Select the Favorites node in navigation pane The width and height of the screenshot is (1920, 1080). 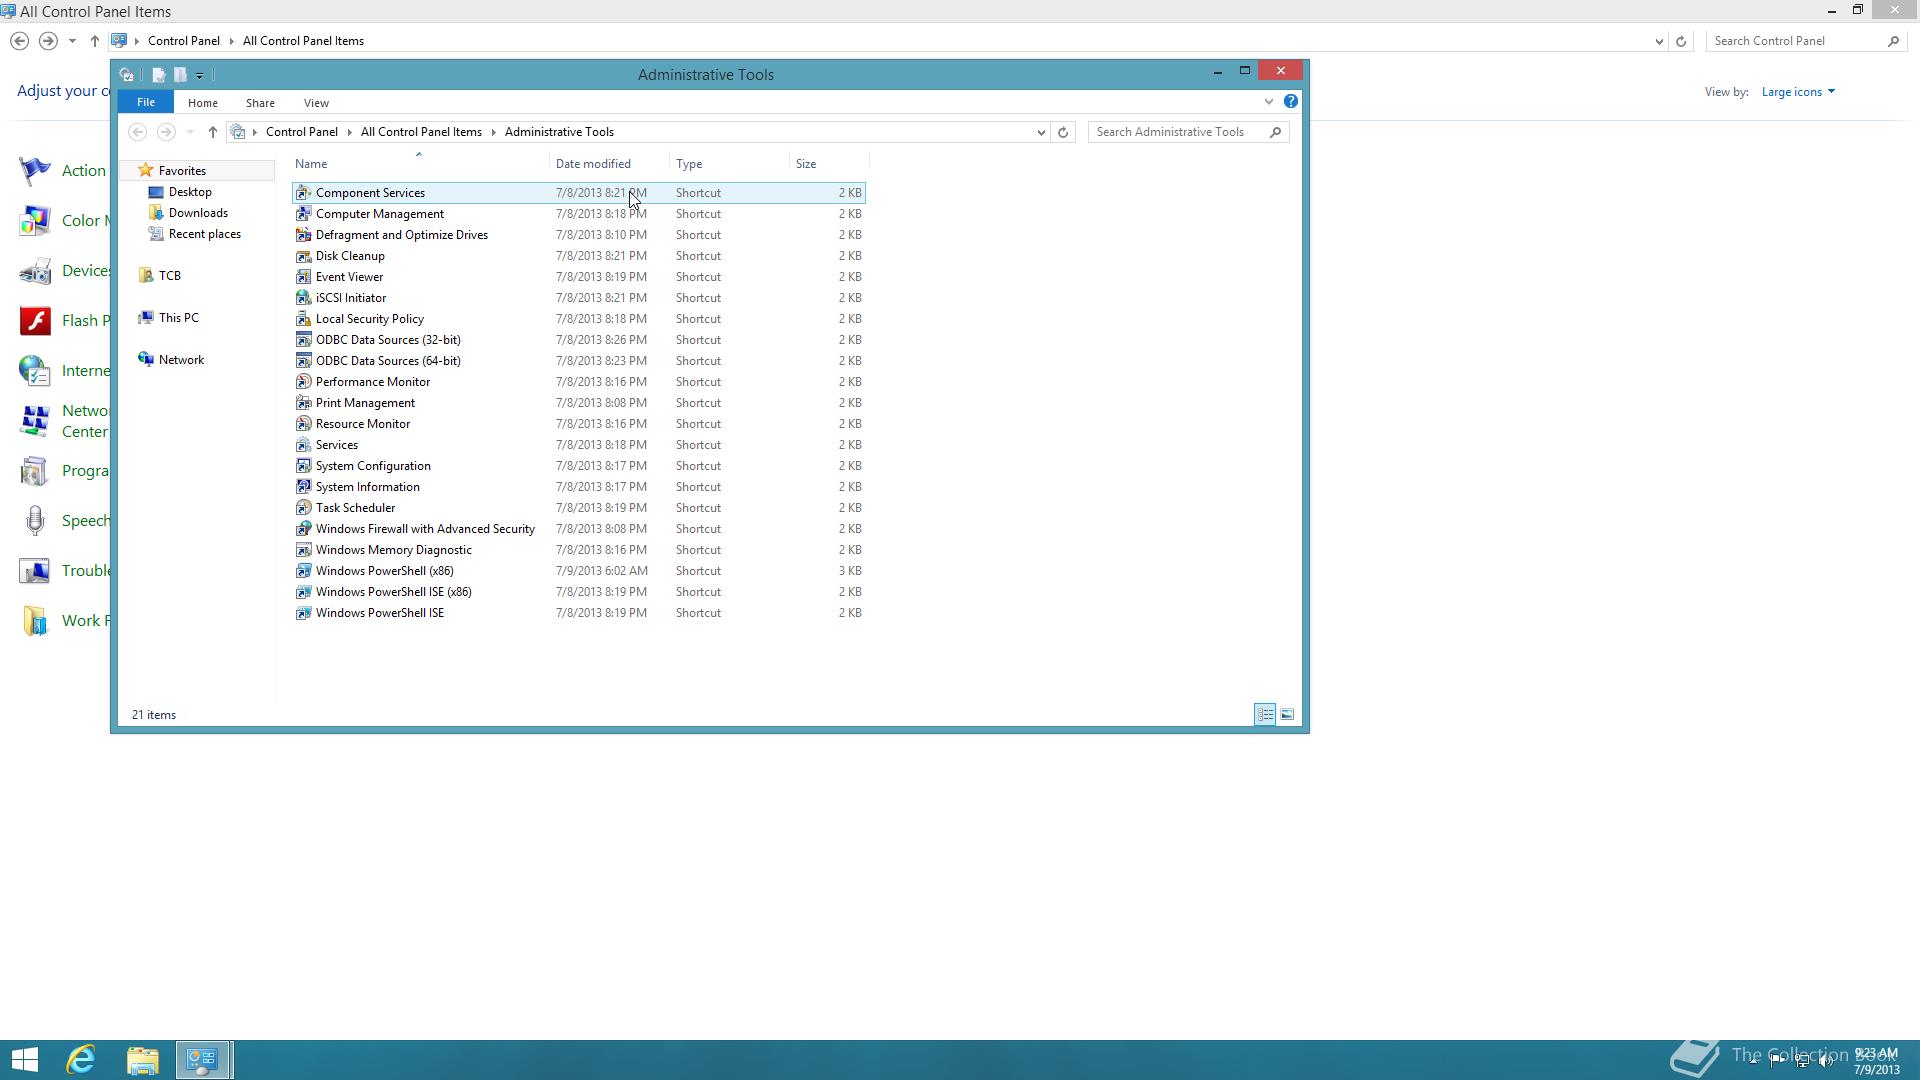coord(197,171)
